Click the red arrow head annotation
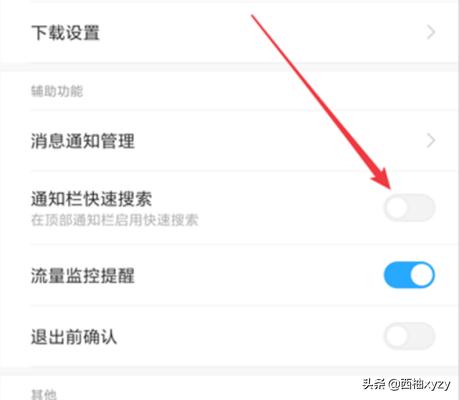 click(x=381, y=178)
